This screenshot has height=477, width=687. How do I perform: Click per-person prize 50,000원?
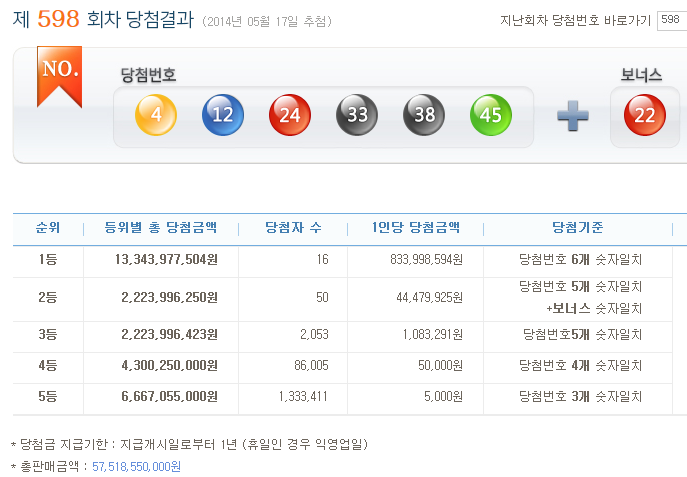click(440, 366)
